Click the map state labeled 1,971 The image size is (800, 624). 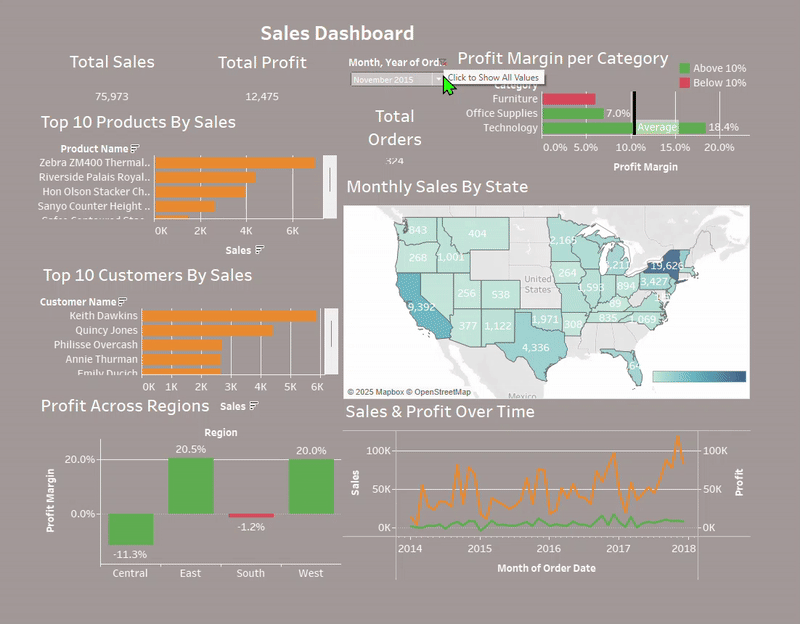[x=545, y=319]
